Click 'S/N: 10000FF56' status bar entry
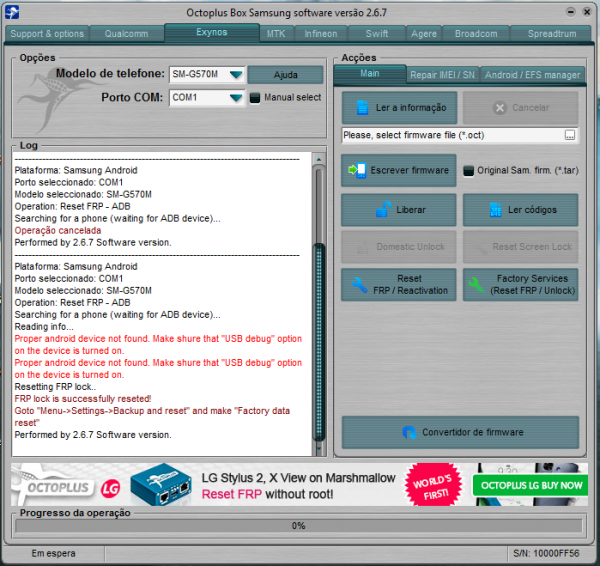Screen dimensions: 600x566 (546, 553)
